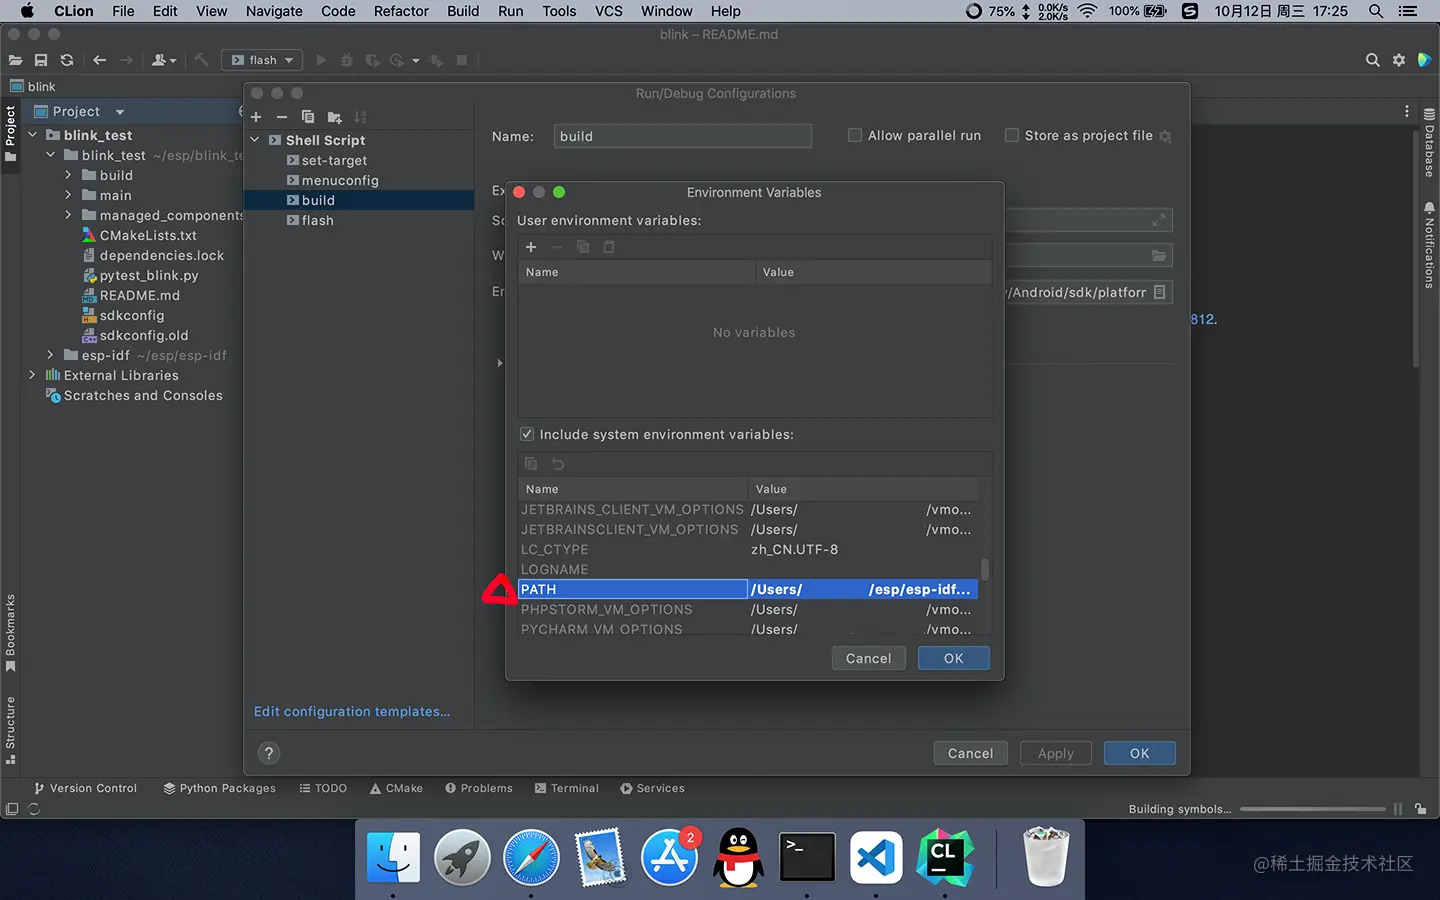Open the Navigate menu
This screenshot has height=900, width=1440.
point(274,11)
